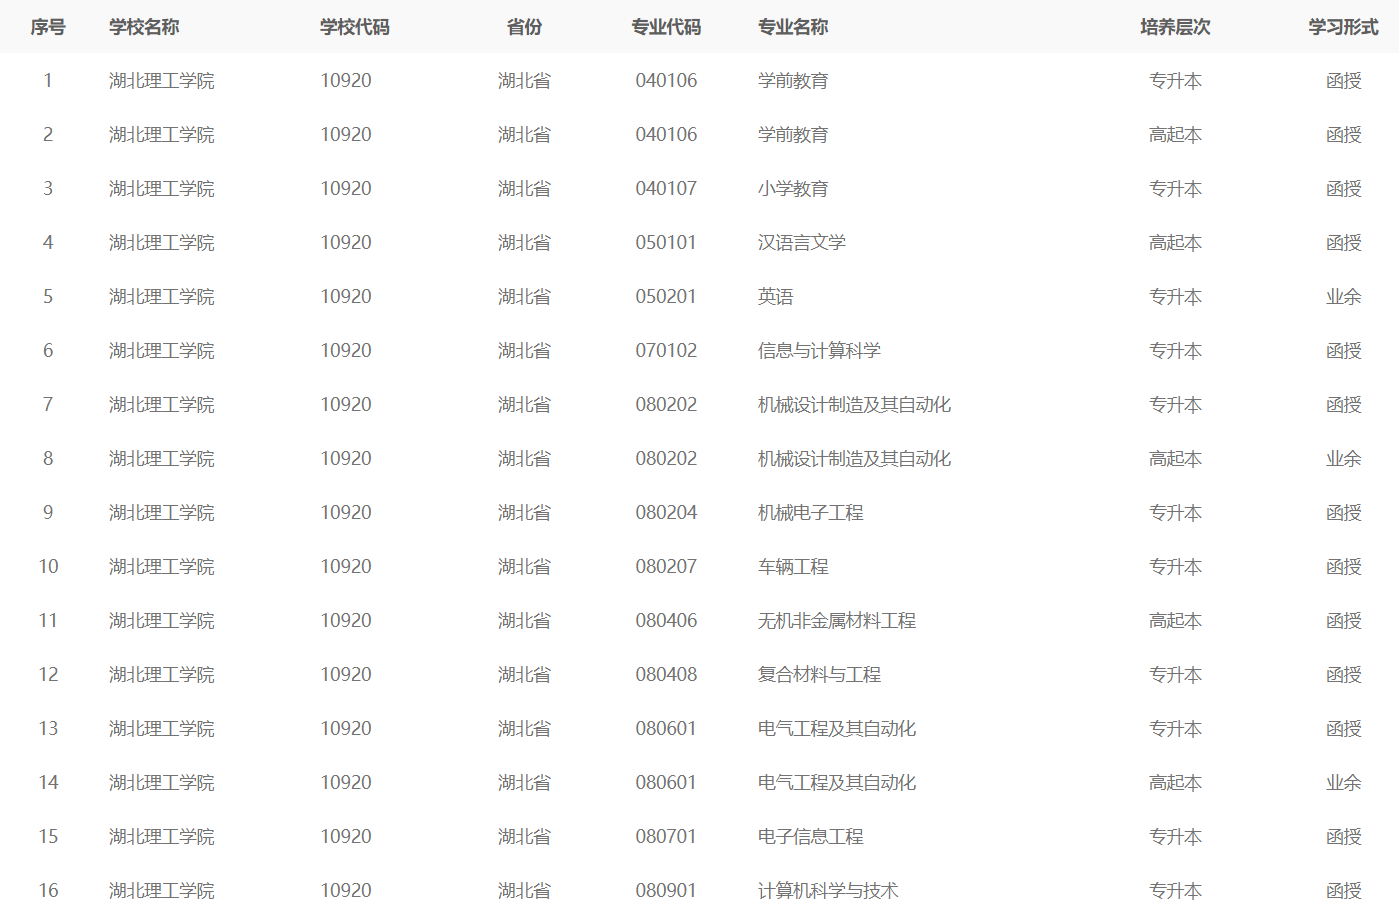Select the 车辆工程 major cell
This screenshot has width=1399, height=911.
pos(793,567)
